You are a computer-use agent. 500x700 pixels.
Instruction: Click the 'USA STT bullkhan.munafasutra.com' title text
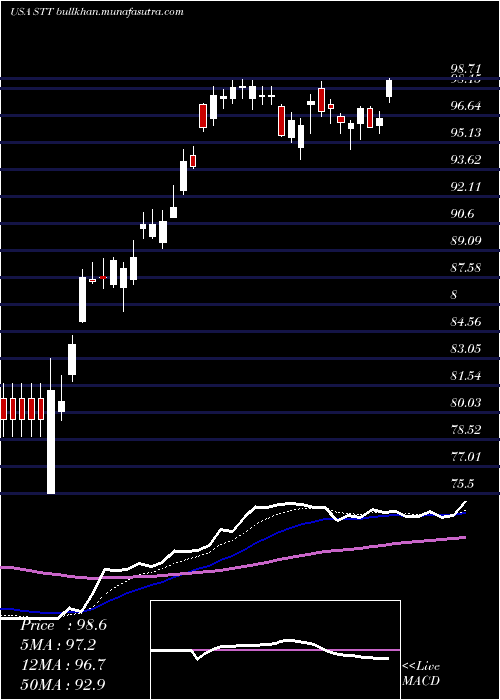click(x=97, y=12)
